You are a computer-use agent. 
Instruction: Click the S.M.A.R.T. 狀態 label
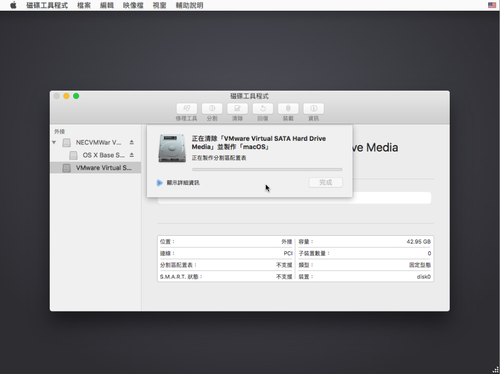click(181, 277)
